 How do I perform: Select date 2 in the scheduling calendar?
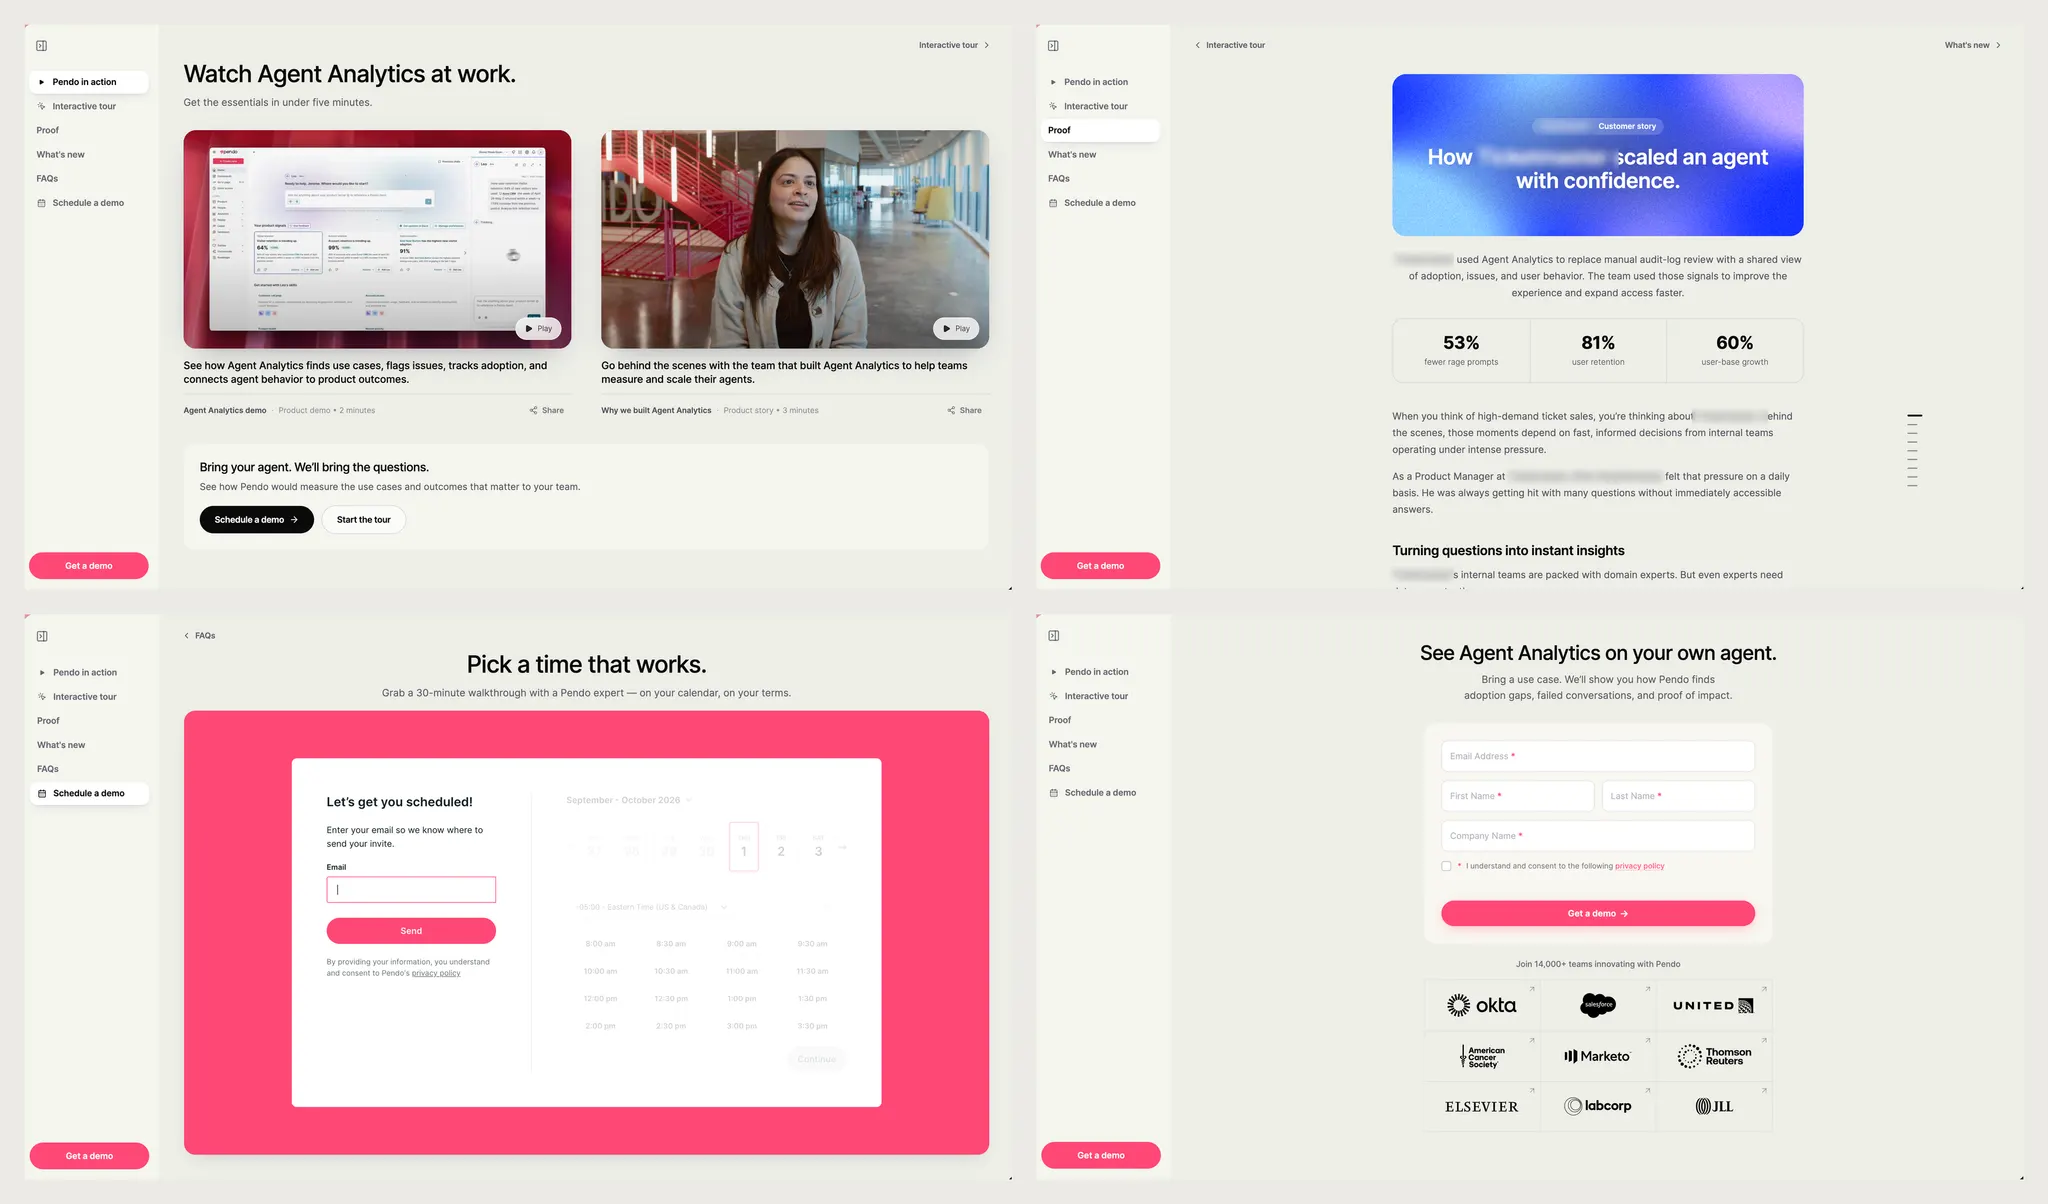(x=781, y=848)
